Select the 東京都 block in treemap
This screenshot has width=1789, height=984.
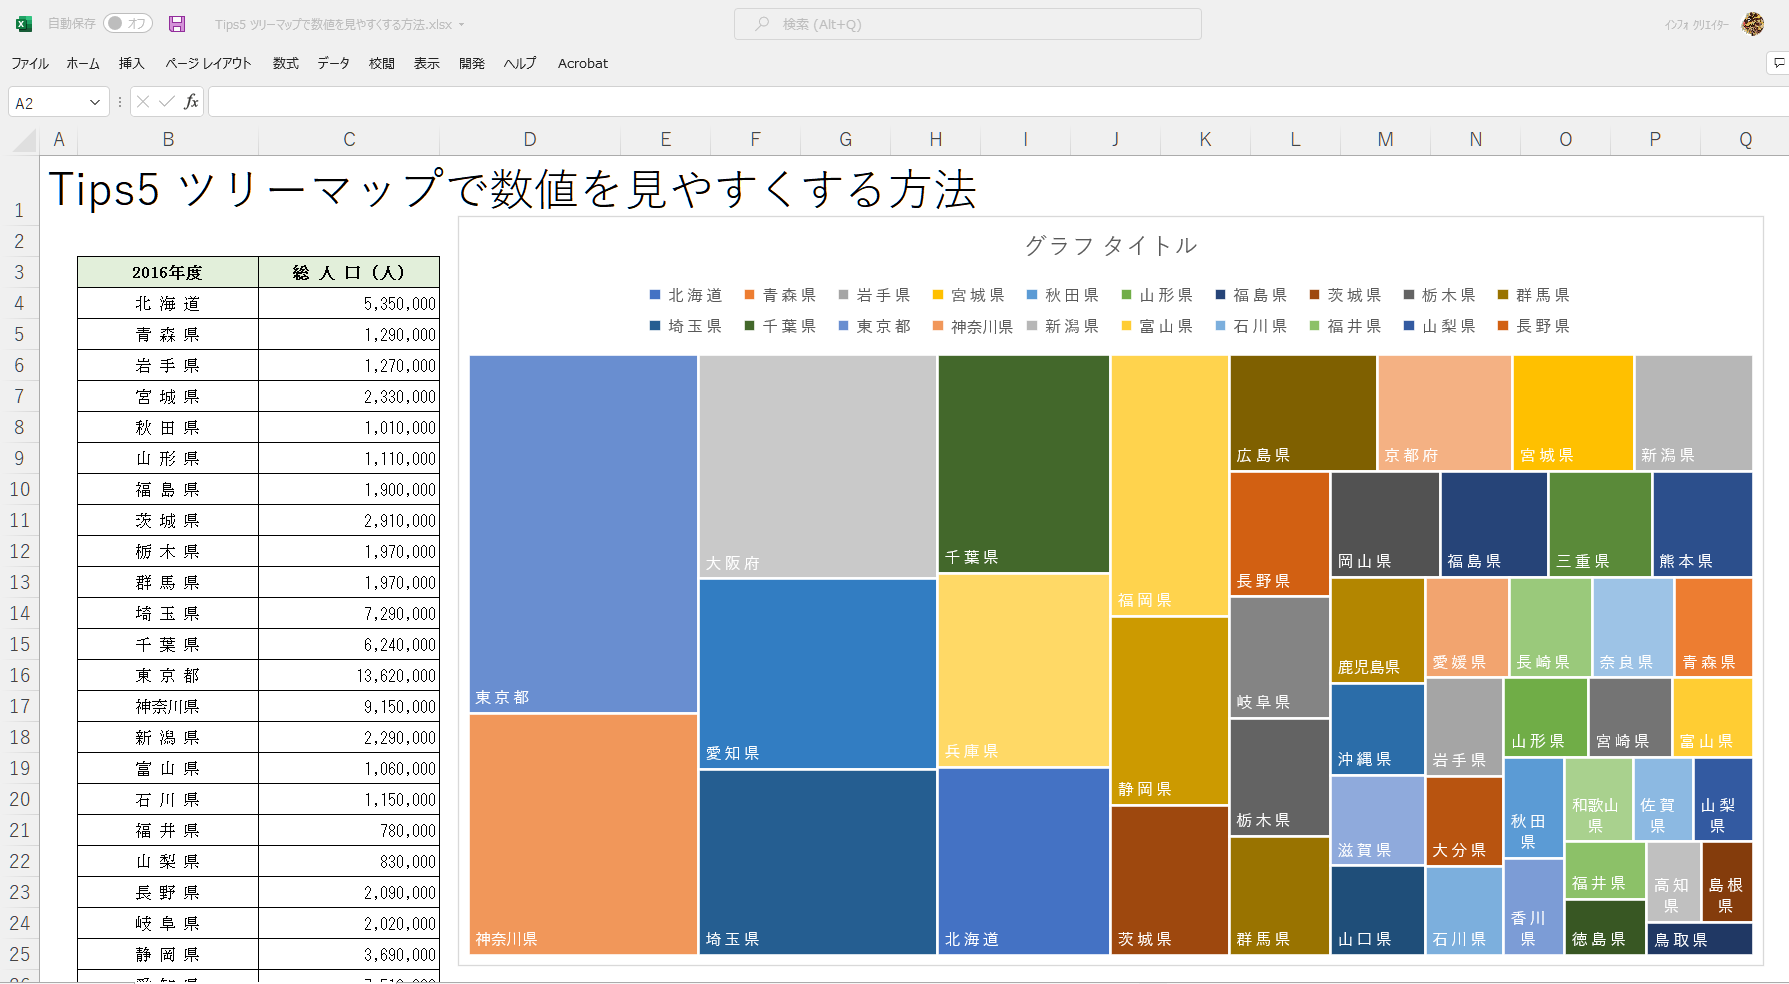tap(583, 533)
